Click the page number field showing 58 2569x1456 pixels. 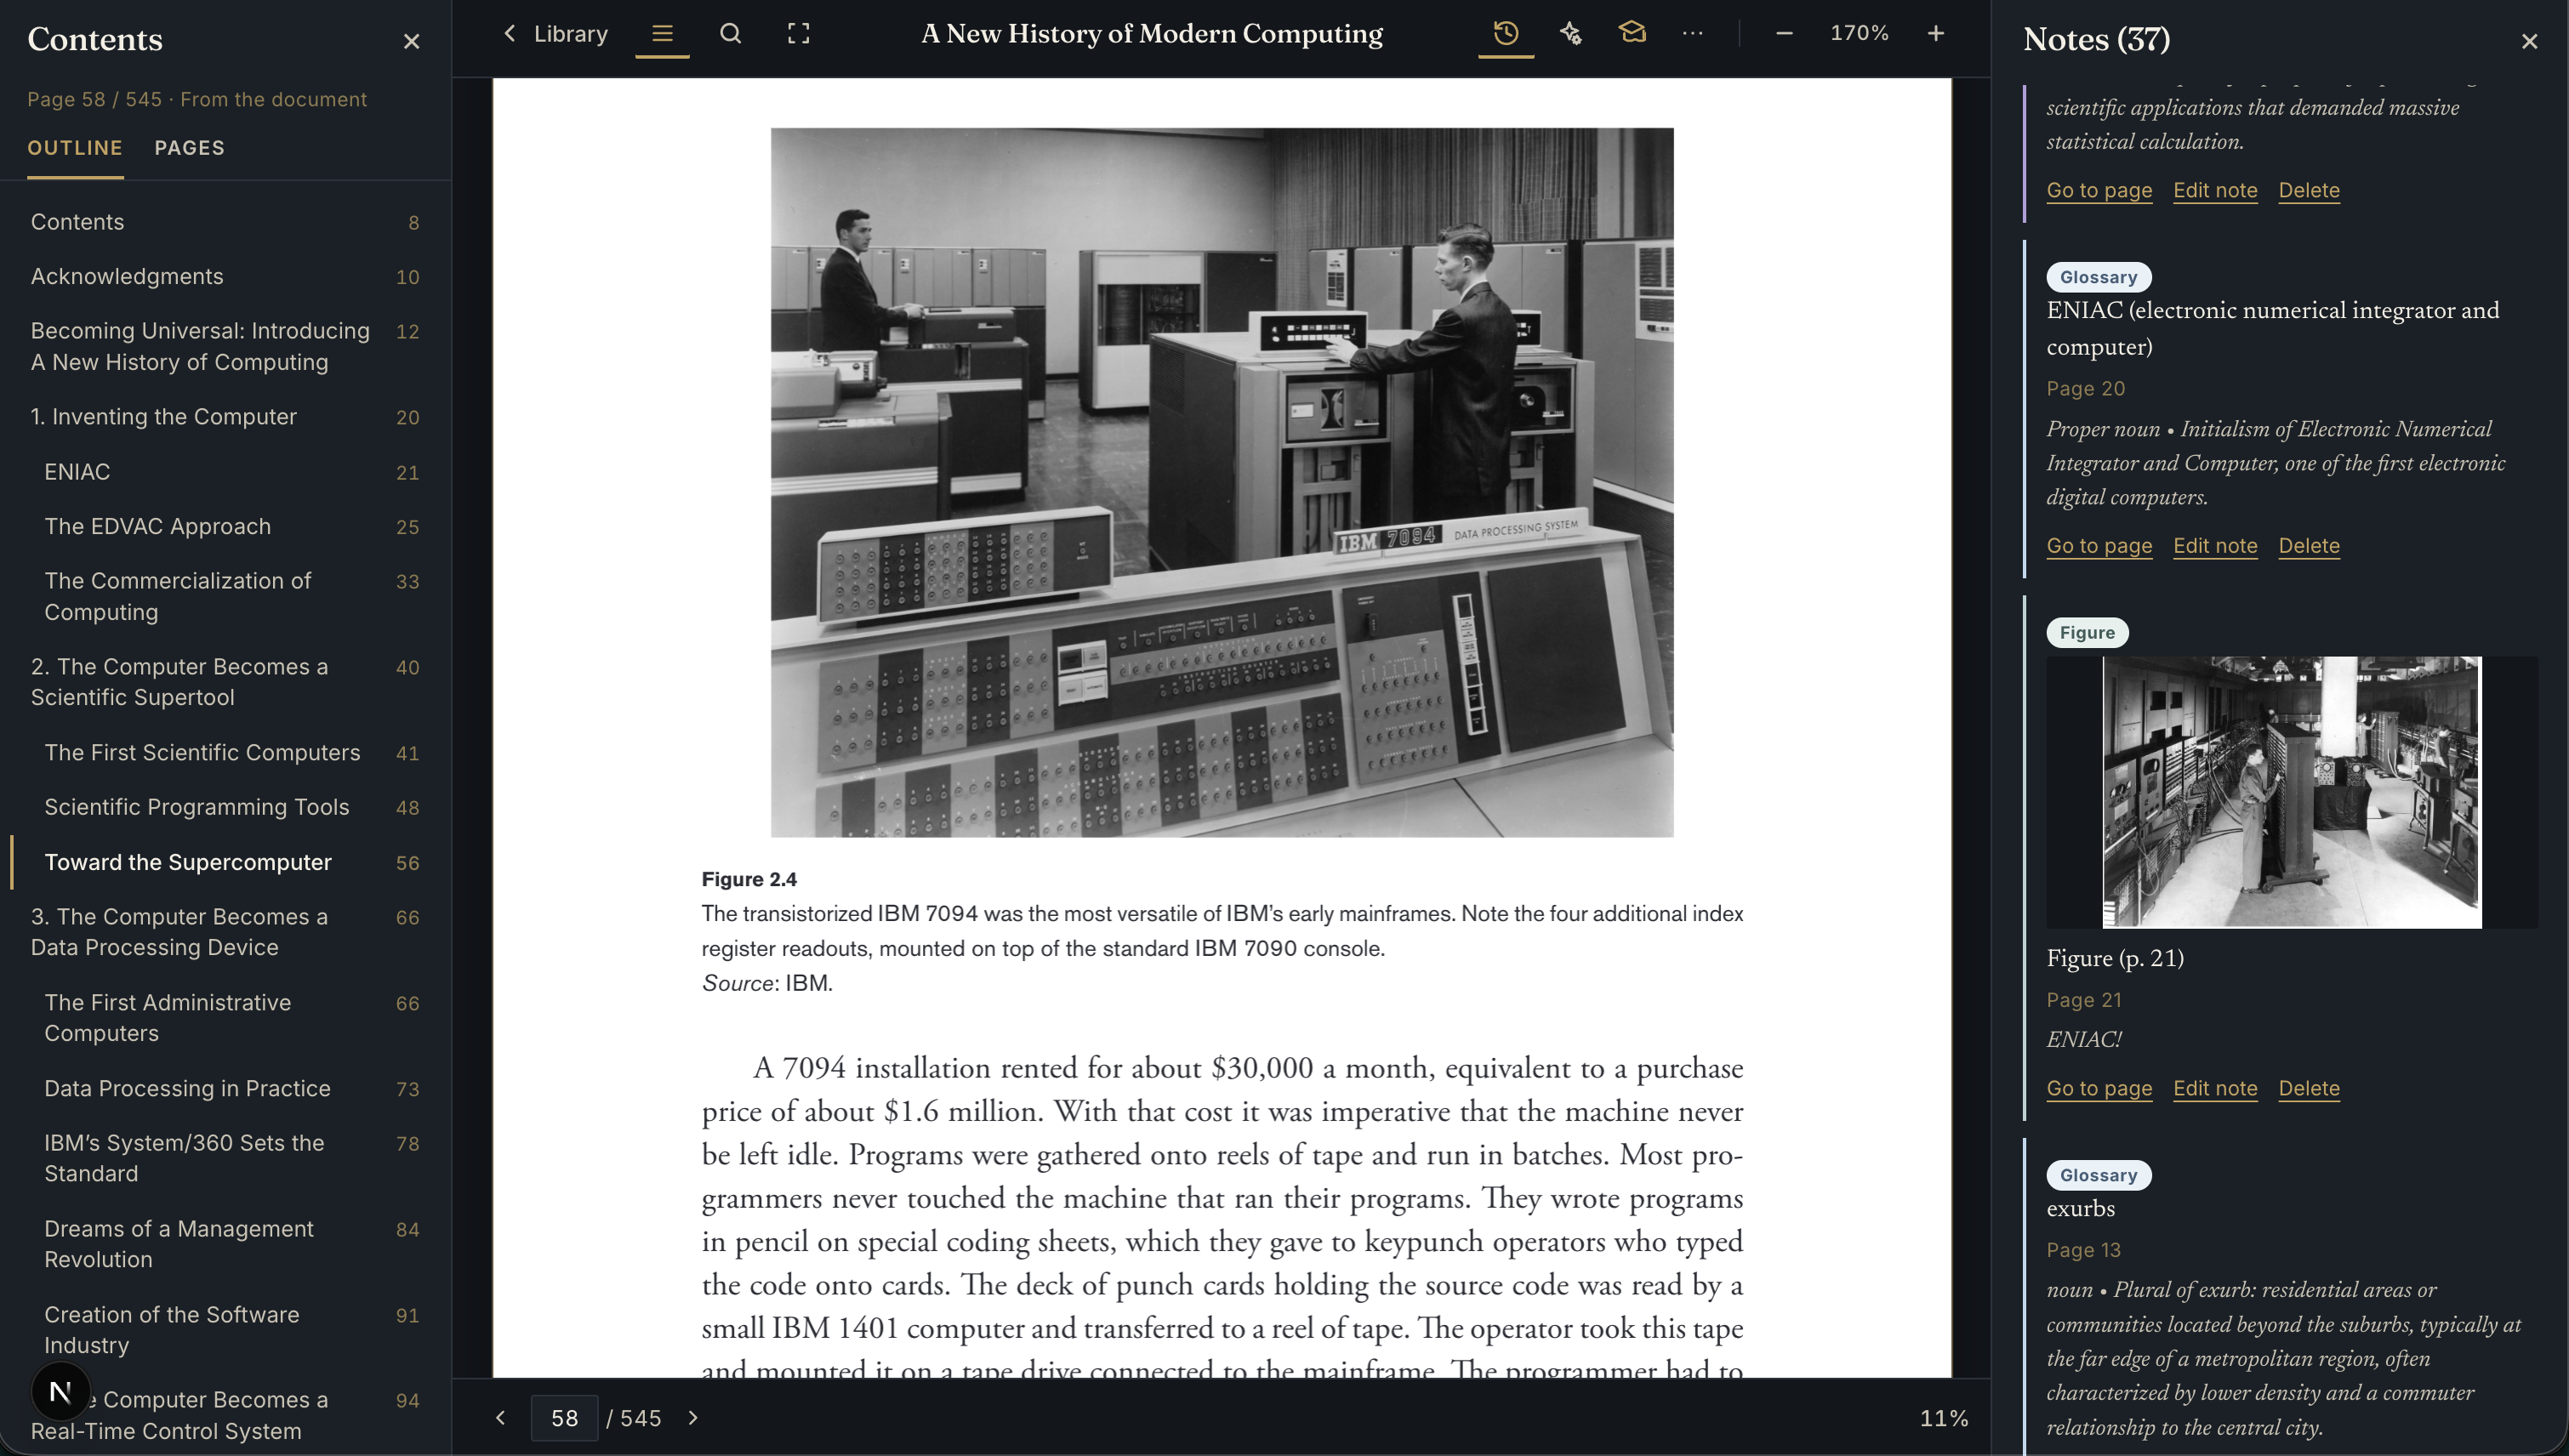pyautogui.click(x=564, y=1418)
